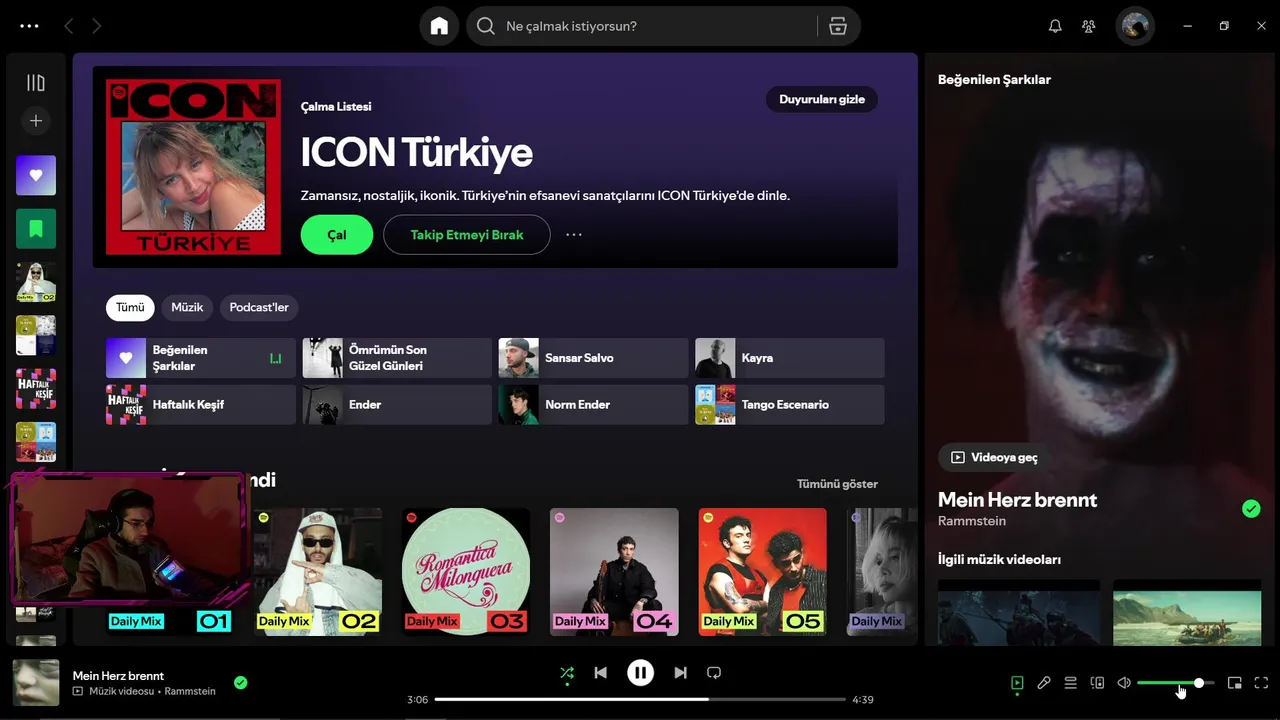Open friend activity icon
This screenshot has height=720, width=1280.
tap(1089, 26)
